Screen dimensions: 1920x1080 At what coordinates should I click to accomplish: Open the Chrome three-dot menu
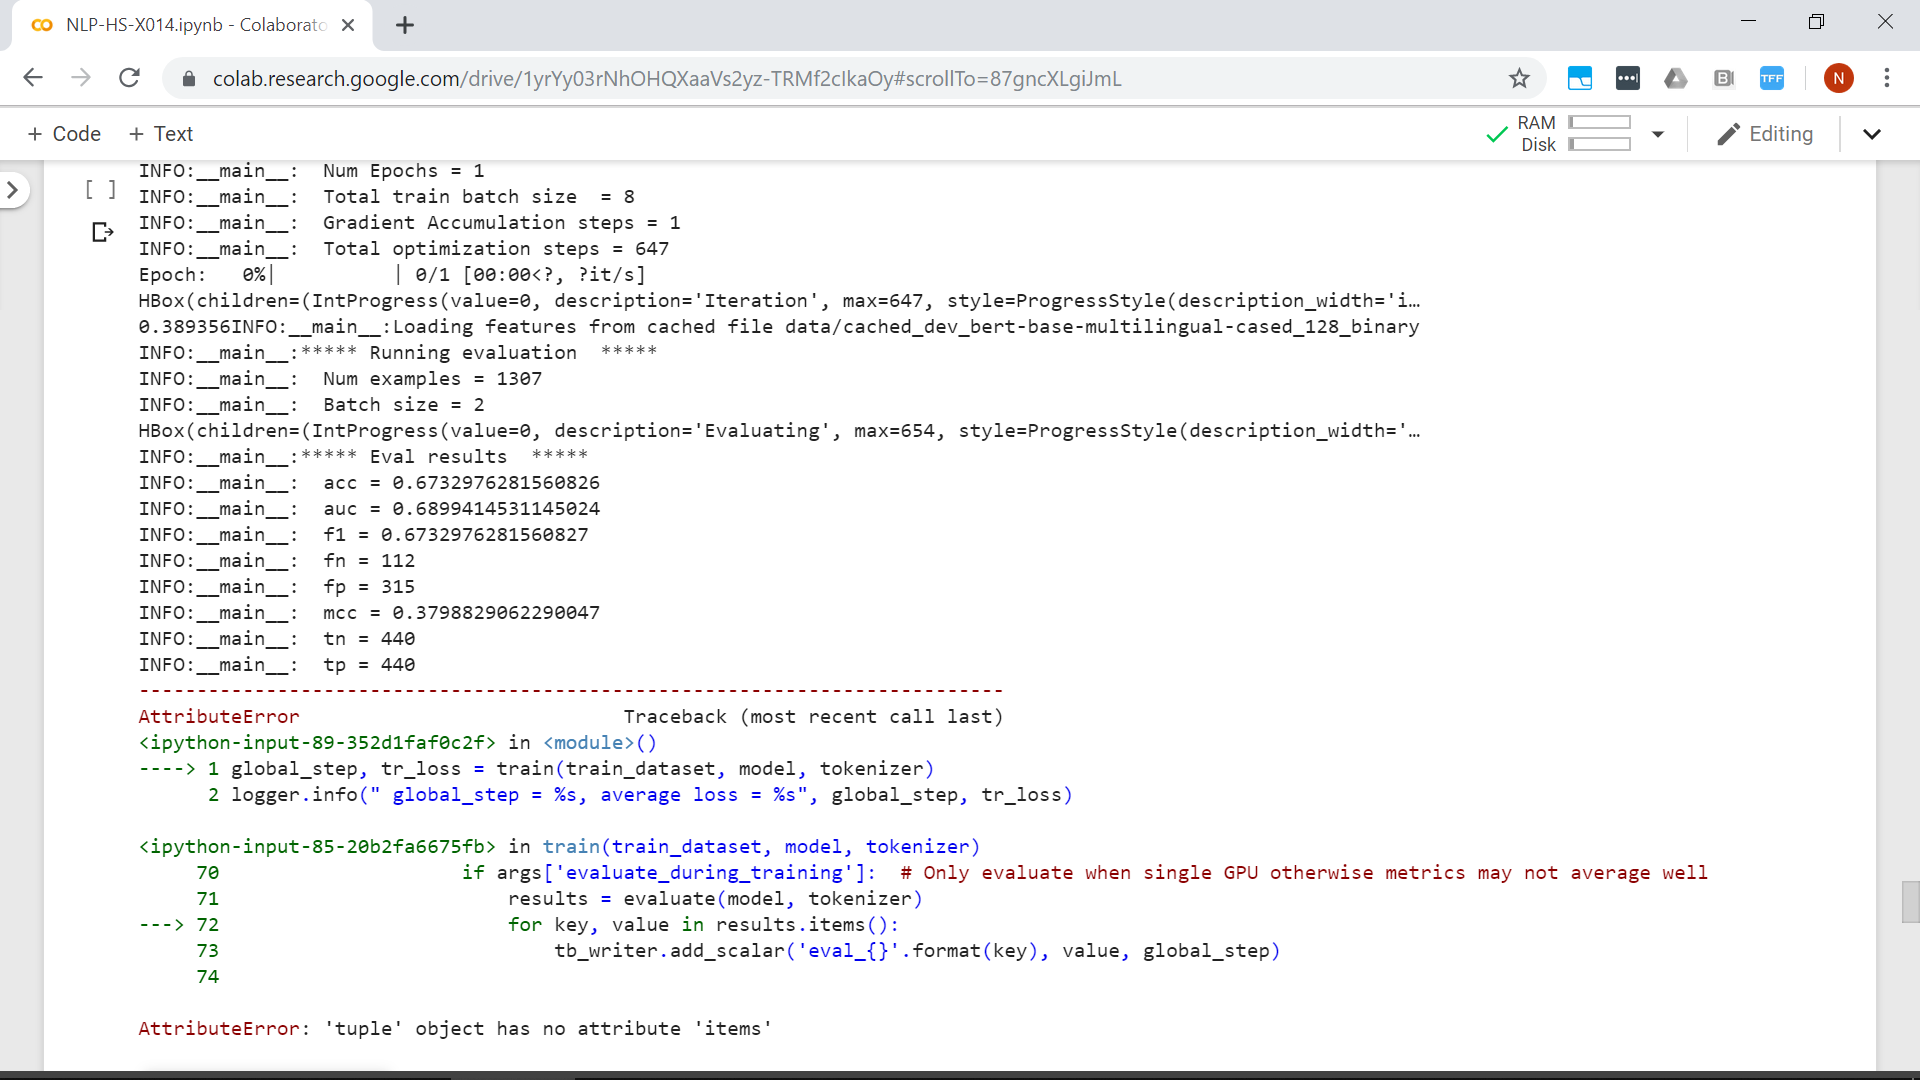coord(1889,78)
